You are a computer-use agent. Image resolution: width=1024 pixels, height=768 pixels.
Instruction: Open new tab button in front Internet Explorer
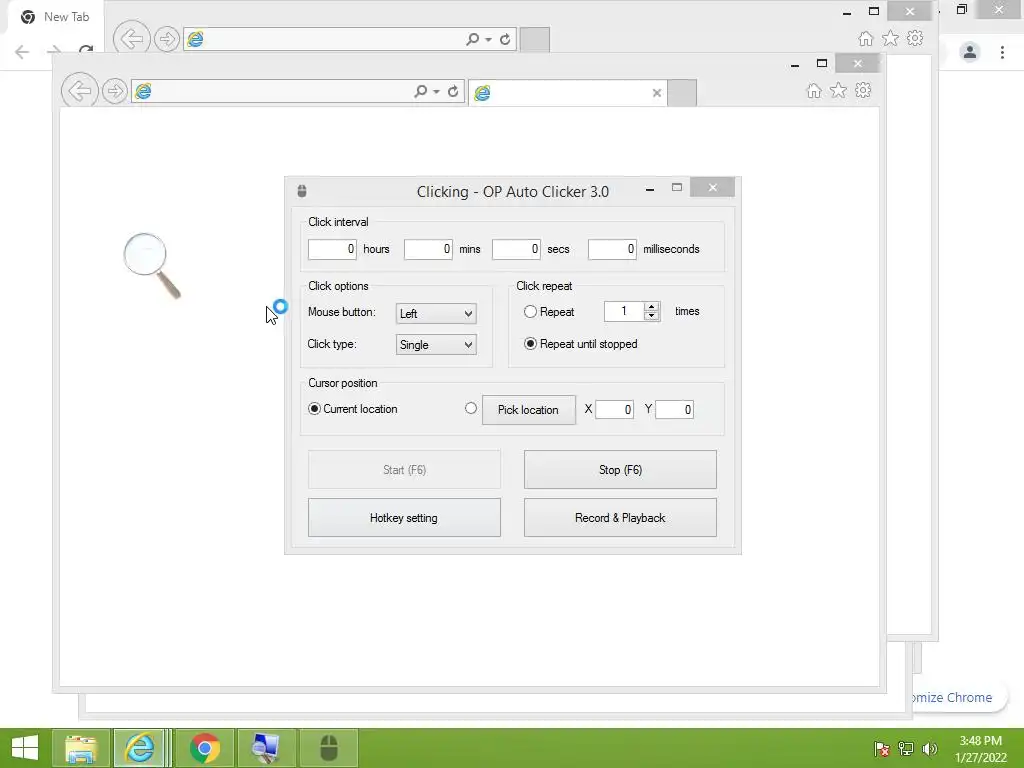(x=682, y=93)
